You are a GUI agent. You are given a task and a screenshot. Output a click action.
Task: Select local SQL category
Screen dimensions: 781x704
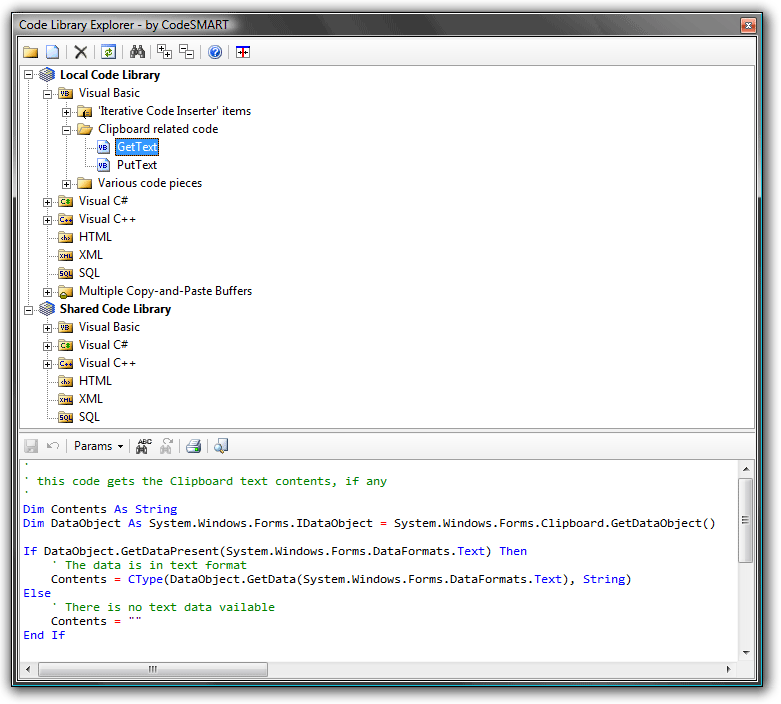pyautogui.click(x=89, y=273)
